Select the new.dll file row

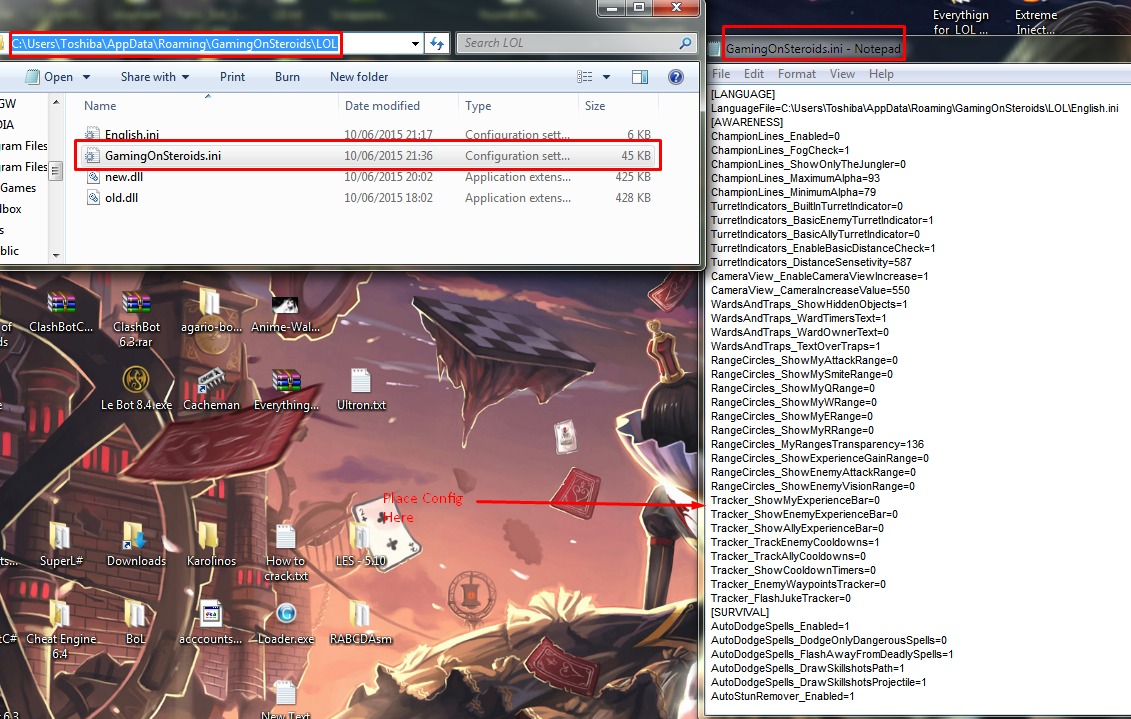coord(368,177)
